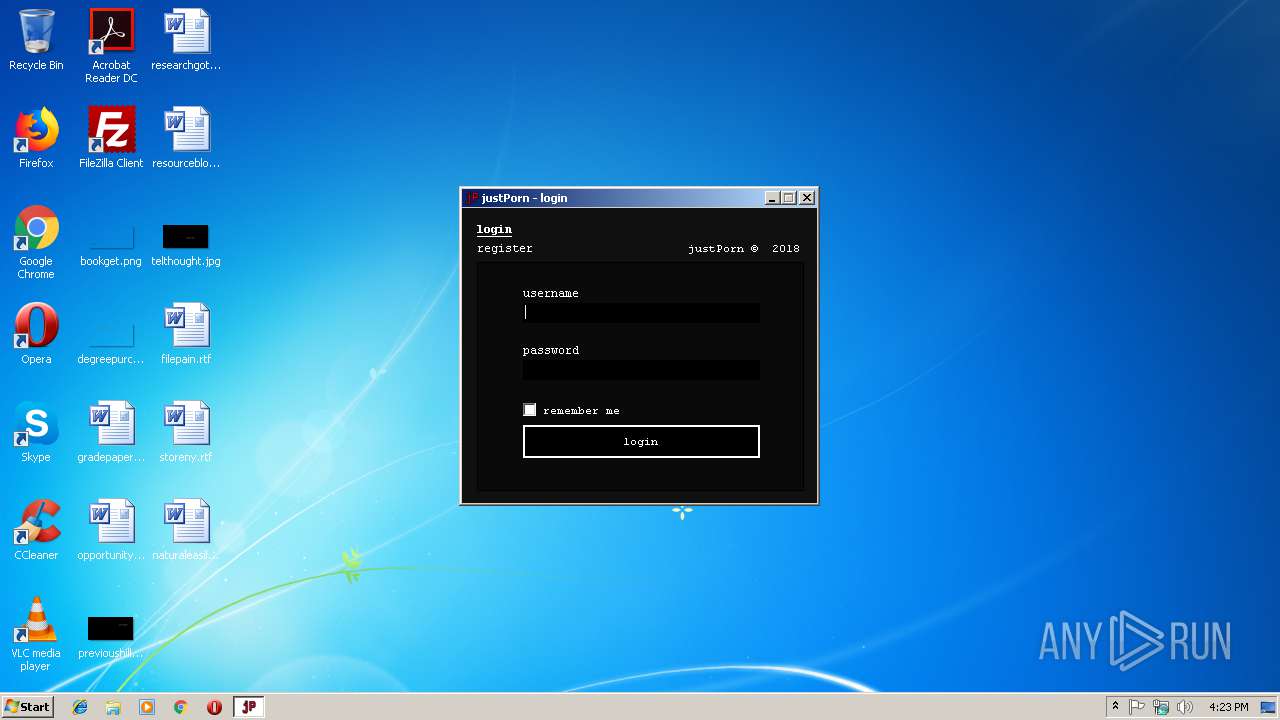Open Opera from the taskbar
1280x720 pixels.
pyautogui.click(x=214, y=707)
